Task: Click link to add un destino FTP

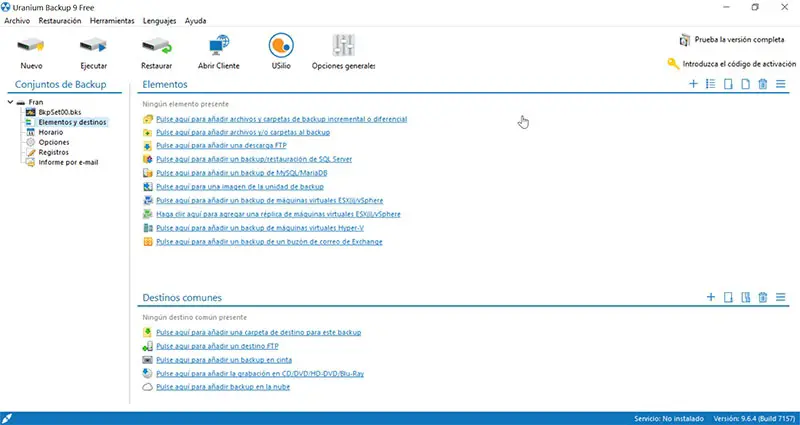Action: (x=217, y=346)
